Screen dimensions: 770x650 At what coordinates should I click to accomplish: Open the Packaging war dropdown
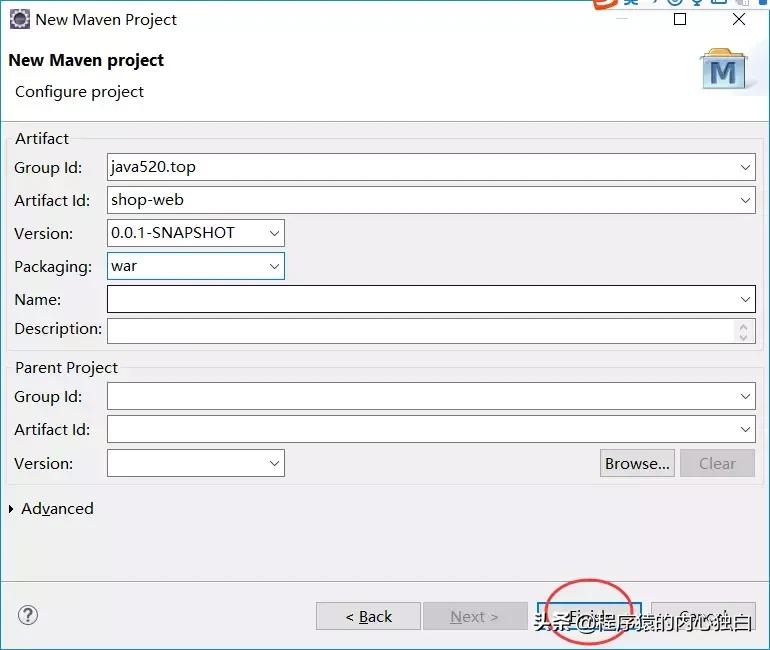click(274, 266)
